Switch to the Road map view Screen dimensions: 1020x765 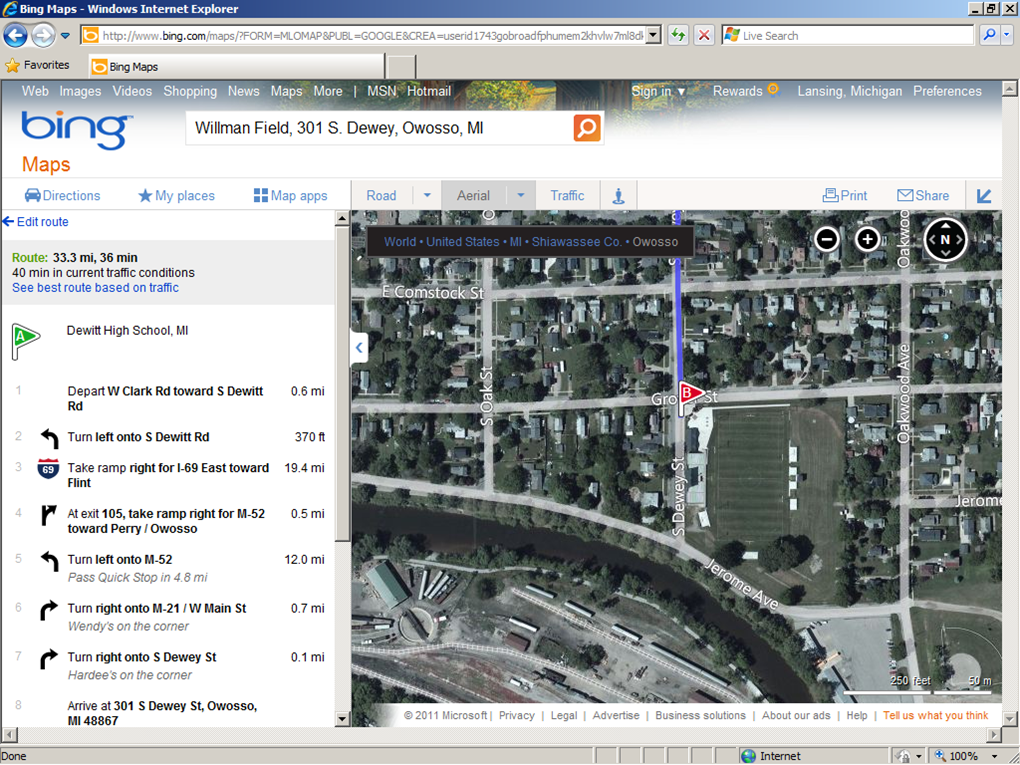[x=381, y=195]
